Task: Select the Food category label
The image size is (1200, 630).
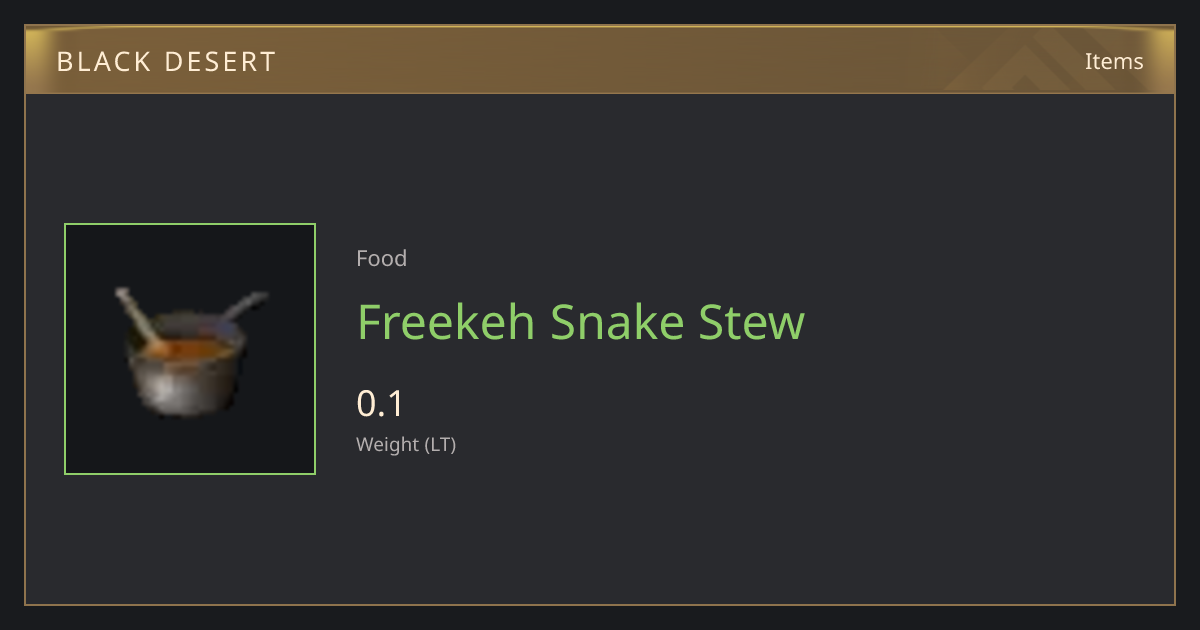Action: 381,258
